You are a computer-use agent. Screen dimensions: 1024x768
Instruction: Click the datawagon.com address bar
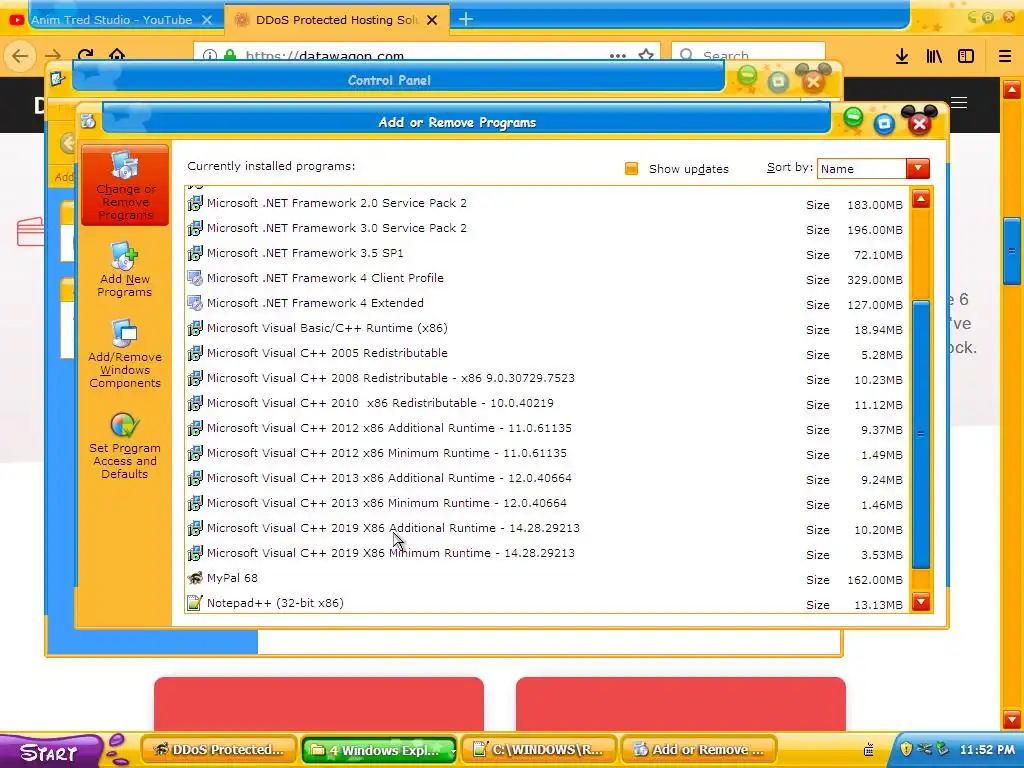click(427, 55)
